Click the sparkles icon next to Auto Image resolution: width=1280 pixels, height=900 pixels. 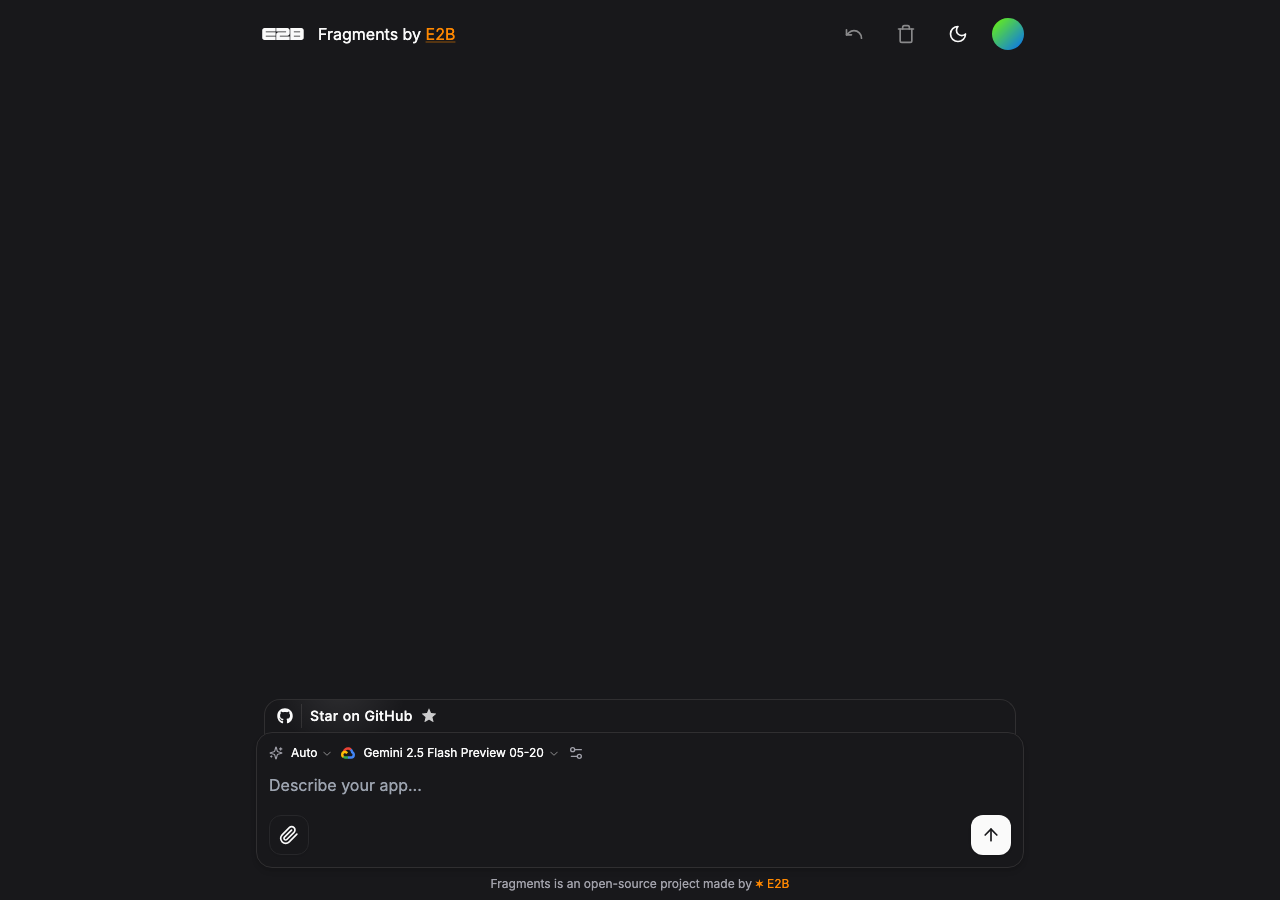click(276, 753)
